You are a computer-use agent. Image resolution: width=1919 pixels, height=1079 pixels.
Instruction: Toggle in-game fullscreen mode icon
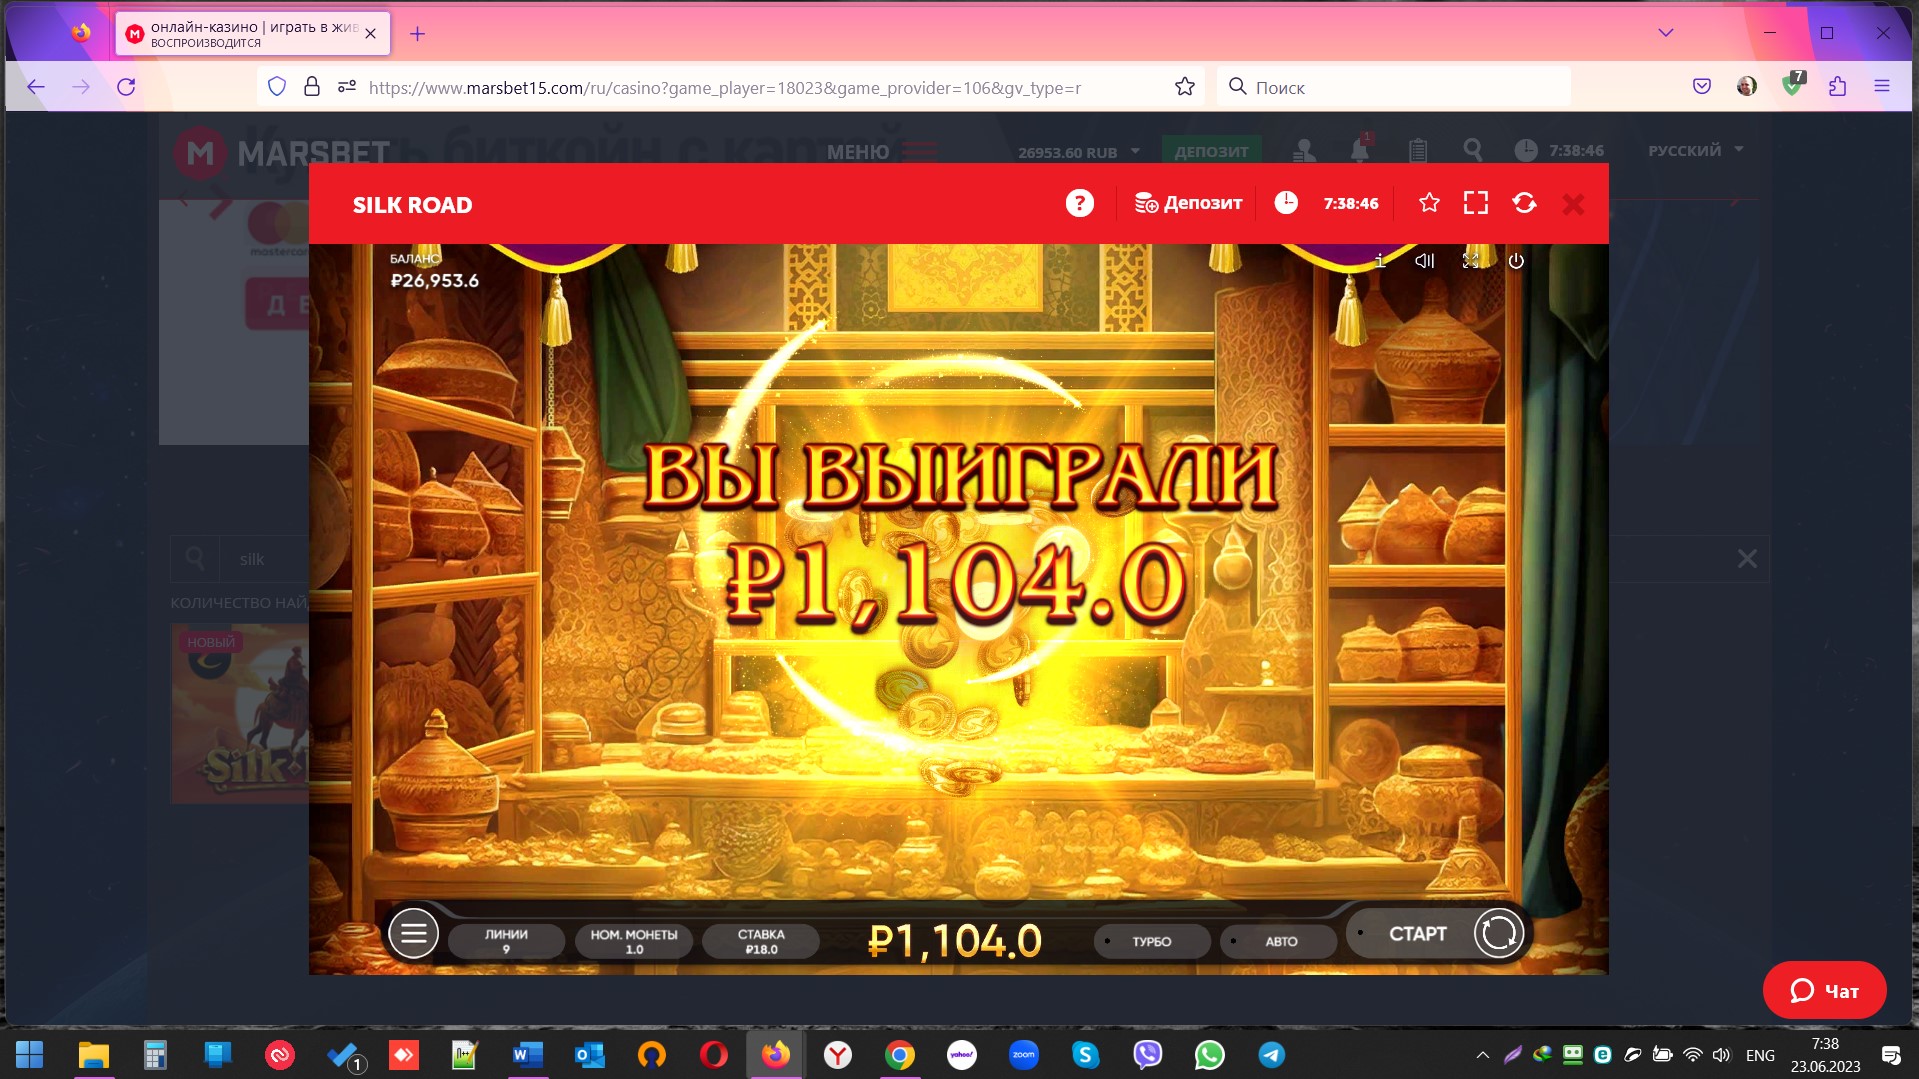click(1471, 261)
